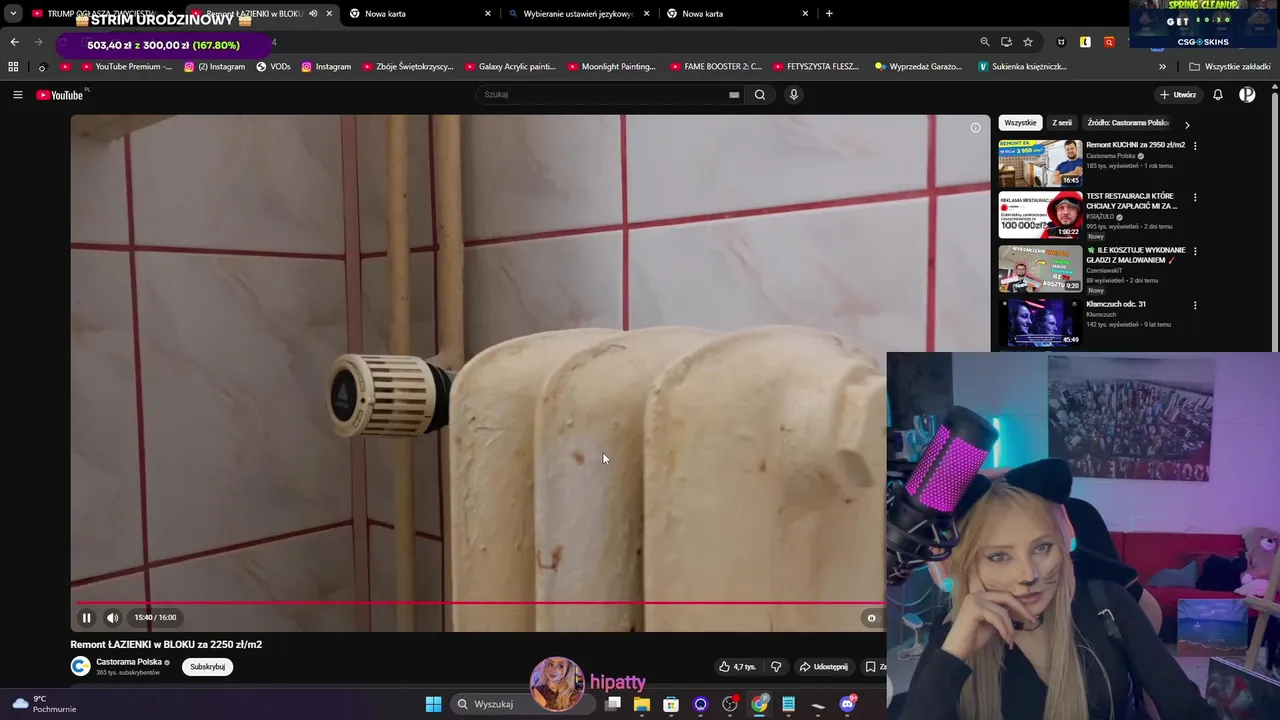Open the YouTube hamburger guide menu
The width and height of the screenshot is (1280, 720).
(17, 95)
